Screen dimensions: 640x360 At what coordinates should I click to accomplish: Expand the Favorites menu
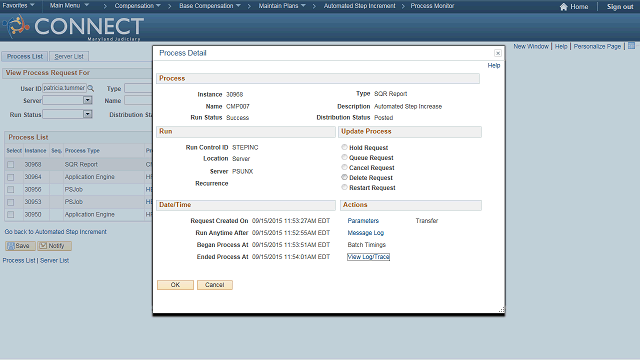[x=18, y=6]
